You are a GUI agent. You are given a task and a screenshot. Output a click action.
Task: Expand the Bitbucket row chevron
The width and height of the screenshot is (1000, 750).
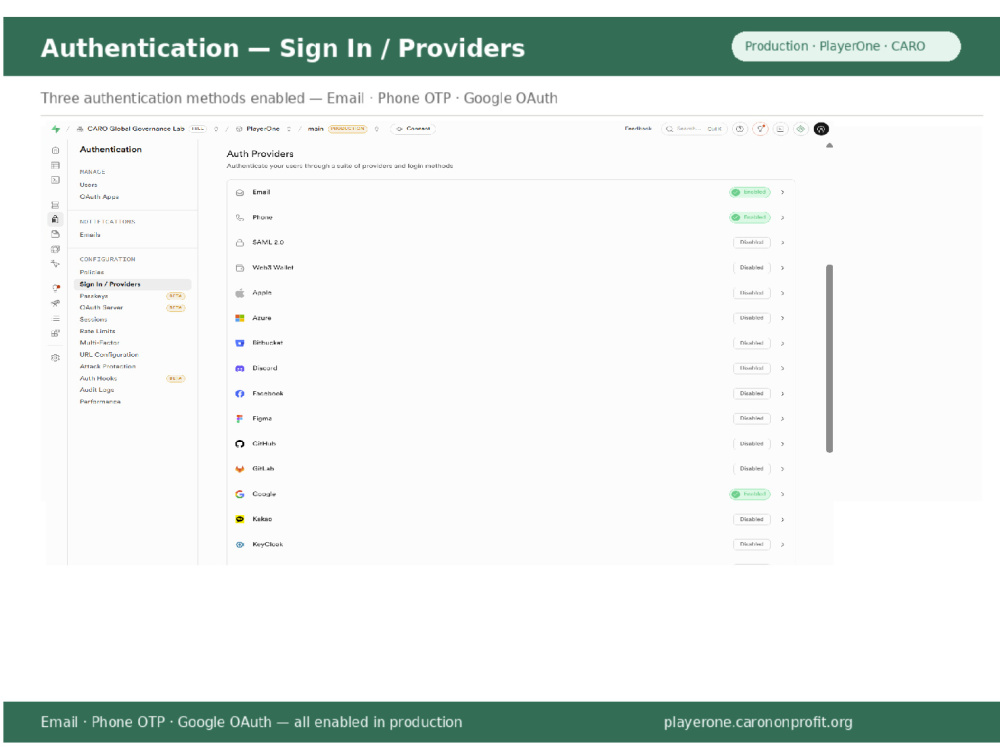tap(783, 343)
